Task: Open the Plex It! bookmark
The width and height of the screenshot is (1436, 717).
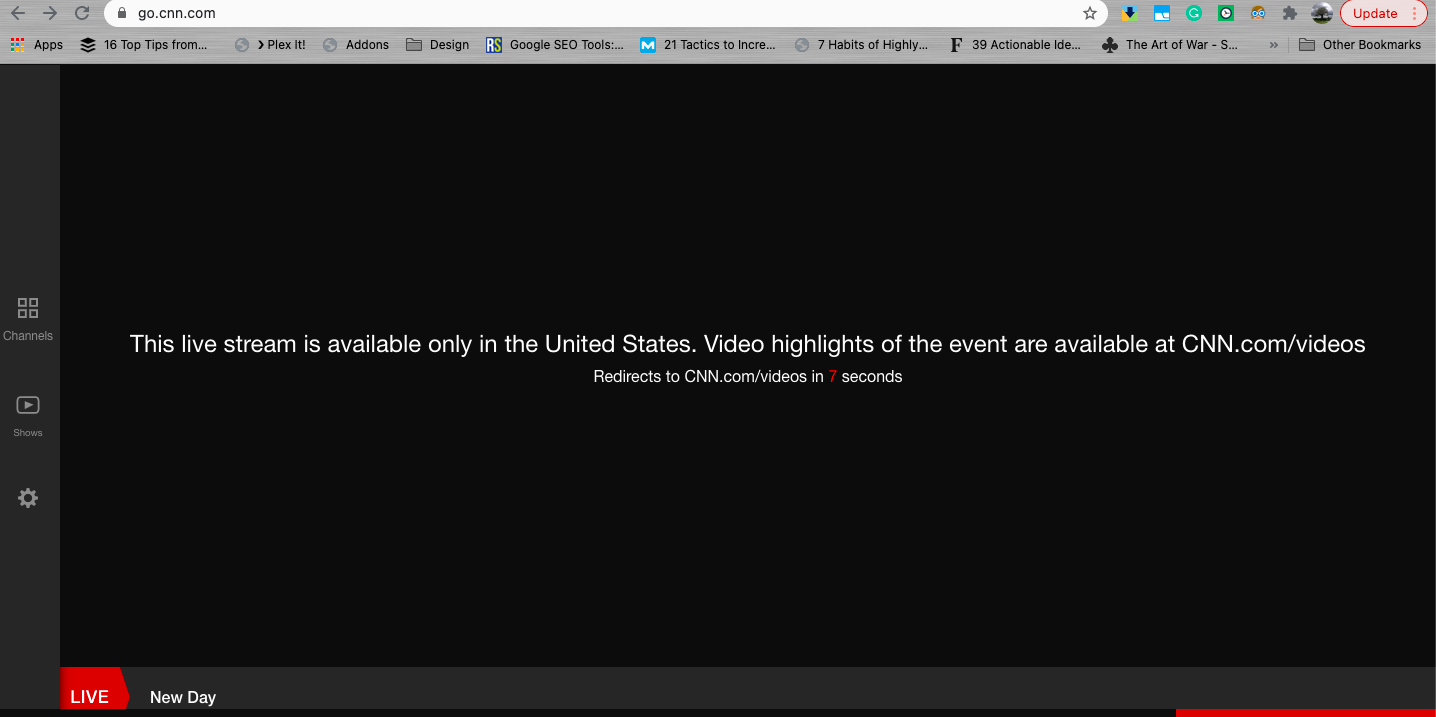Action: tap(270, 45)
